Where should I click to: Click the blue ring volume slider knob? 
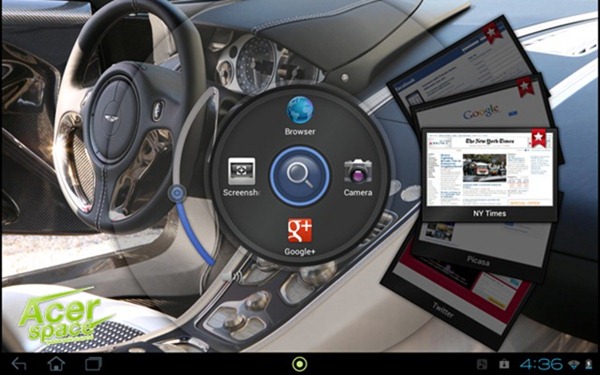pyautogui.click(x=177, y=194)
